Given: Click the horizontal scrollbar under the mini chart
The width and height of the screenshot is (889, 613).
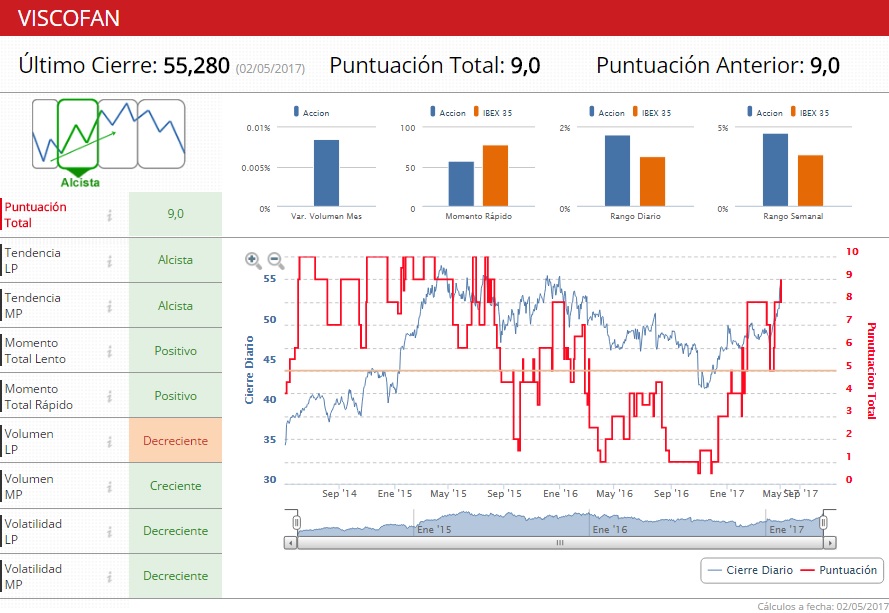Looking at the screenshot, I should pyautogui.click(x=559, y=544).
